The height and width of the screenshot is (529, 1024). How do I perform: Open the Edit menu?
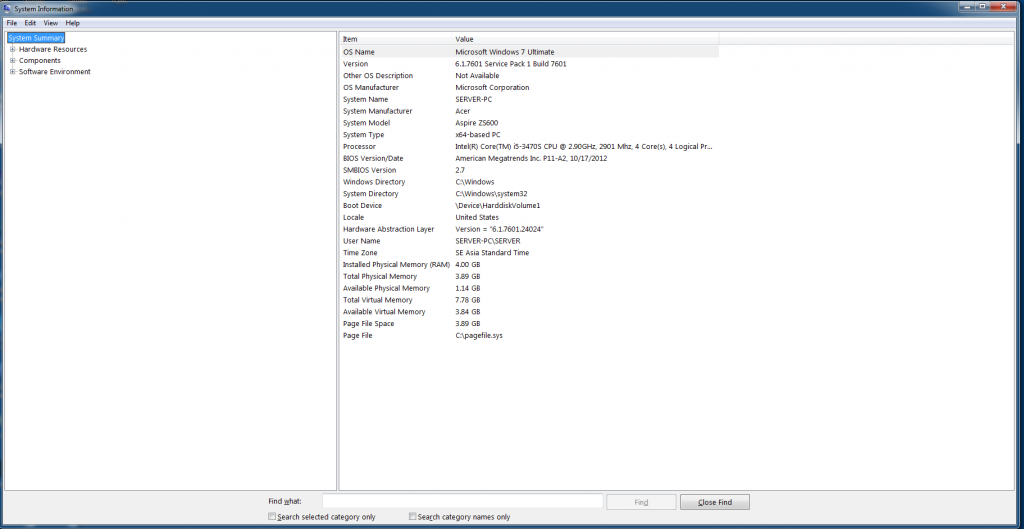pos(30,23)
